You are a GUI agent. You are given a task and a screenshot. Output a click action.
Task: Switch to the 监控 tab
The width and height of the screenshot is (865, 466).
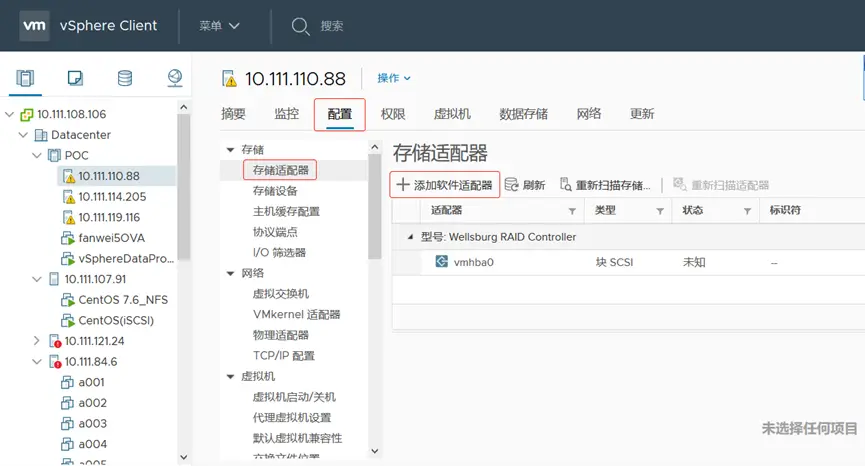pos(286,114)
